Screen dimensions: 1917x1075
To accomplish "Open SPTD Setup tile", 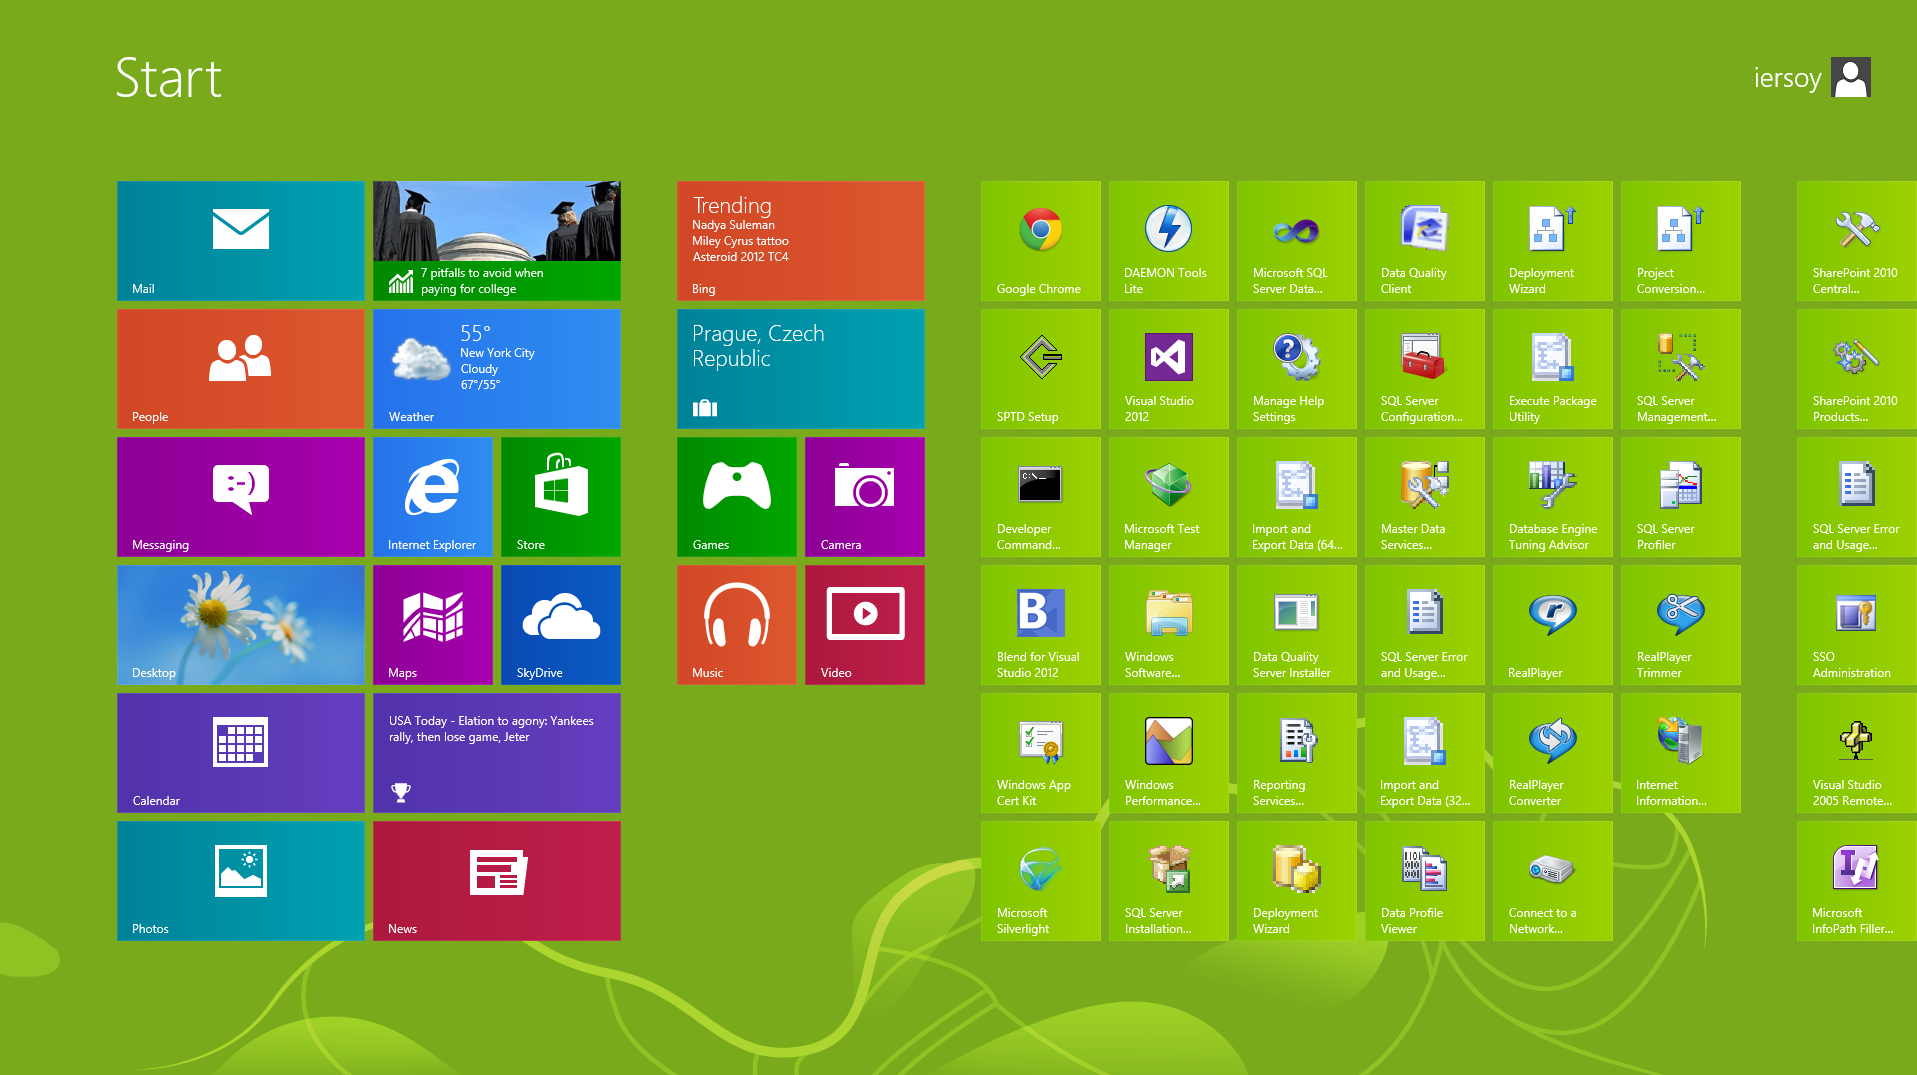I will (1041, 369).
